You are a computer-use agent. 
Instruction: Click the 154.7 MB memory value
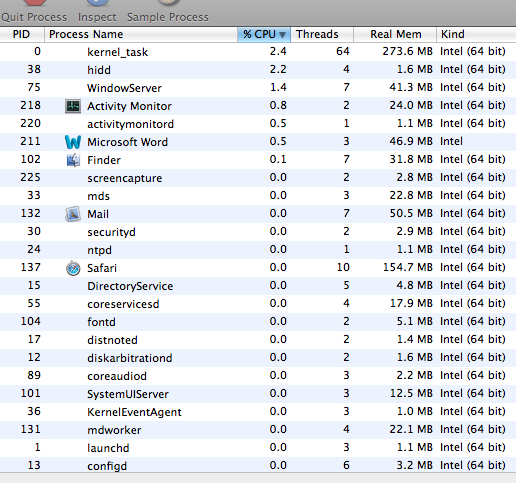[408, 267]
